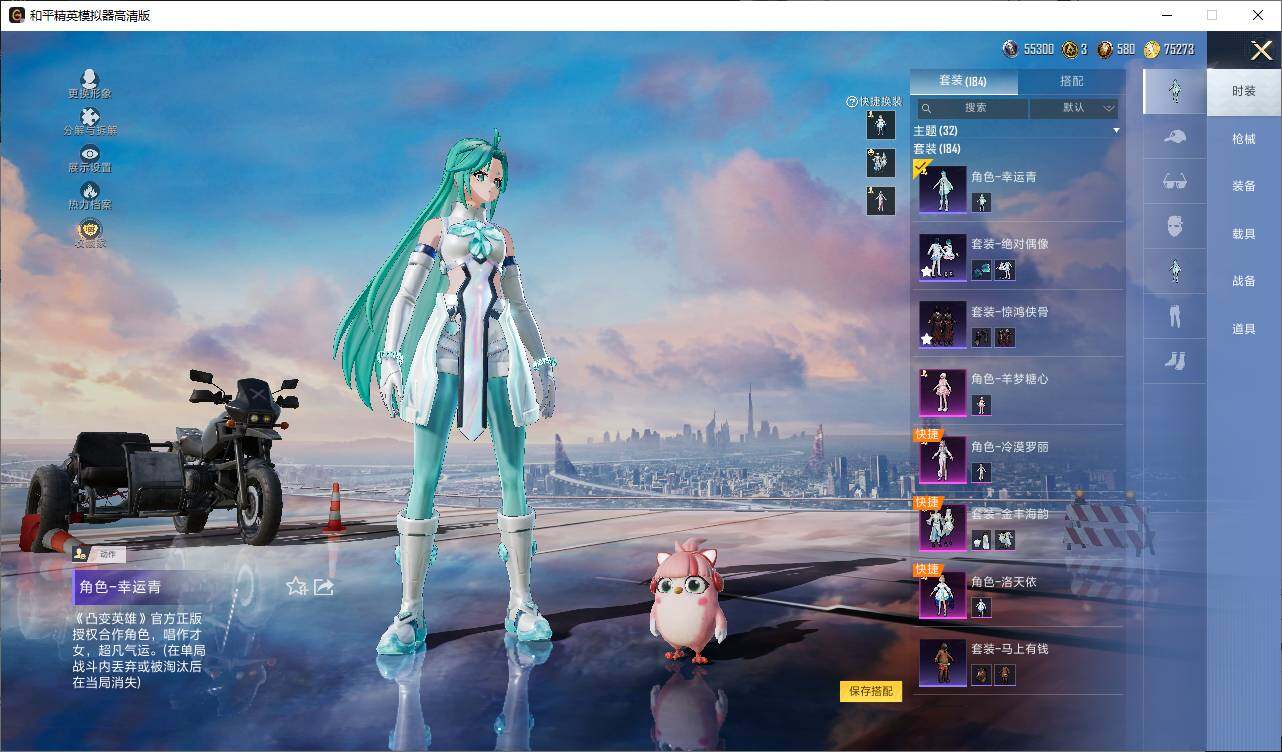Click the badge currency icon beside 580
The width and height of the screenshot is (1282, 752).
click(x=1105, y=49)
